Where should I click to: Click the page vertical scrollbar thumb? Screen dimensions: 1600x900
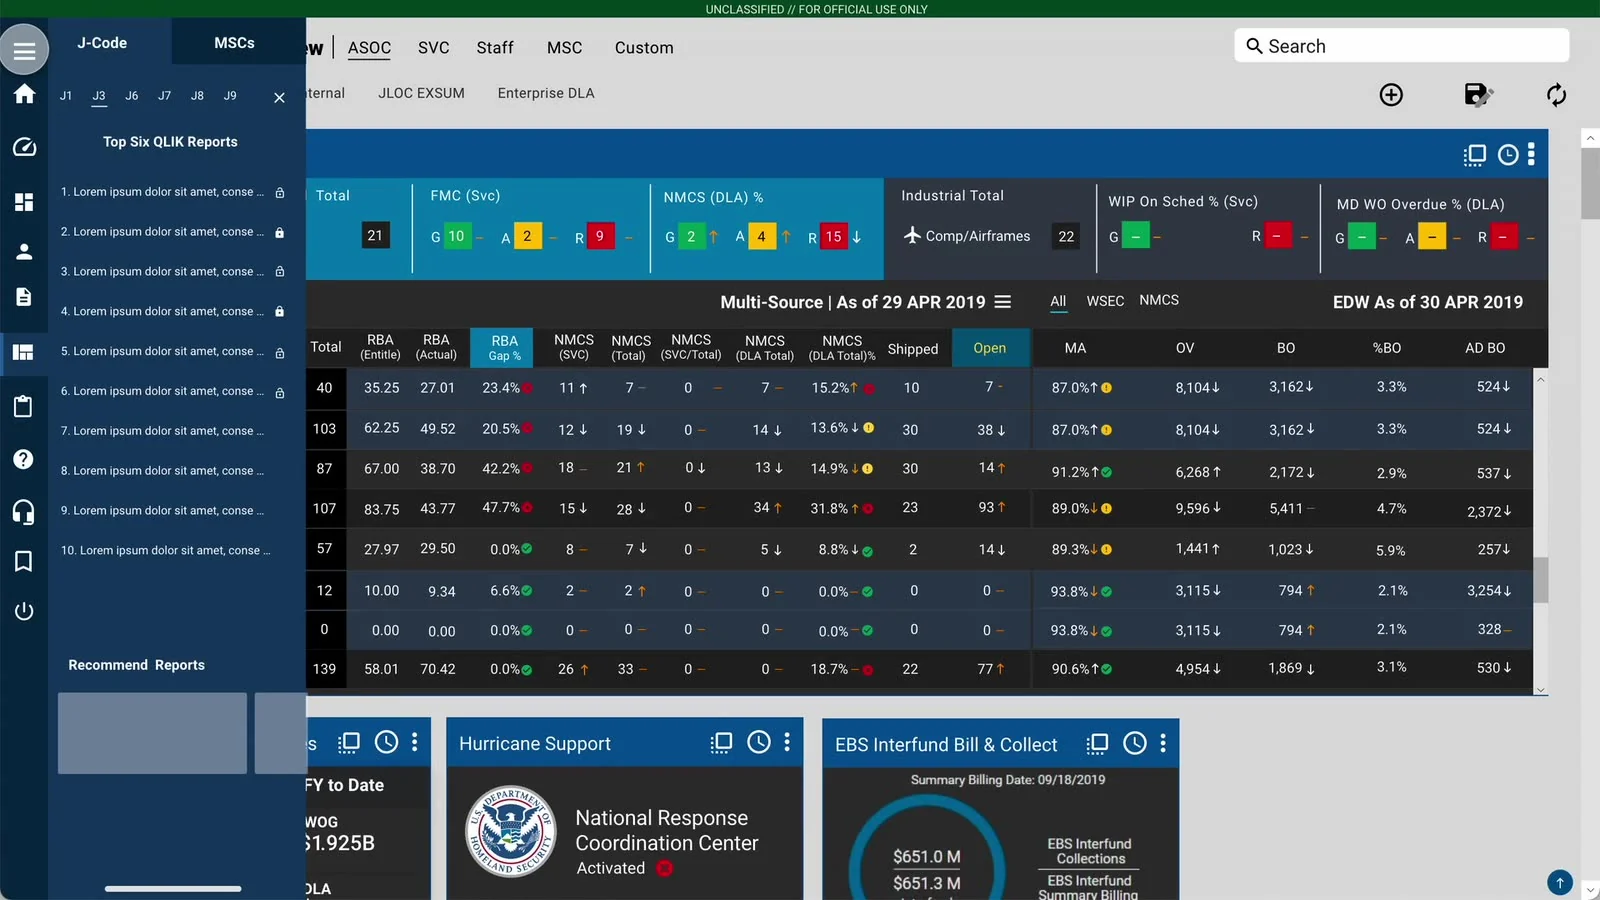click(1590, 183)
